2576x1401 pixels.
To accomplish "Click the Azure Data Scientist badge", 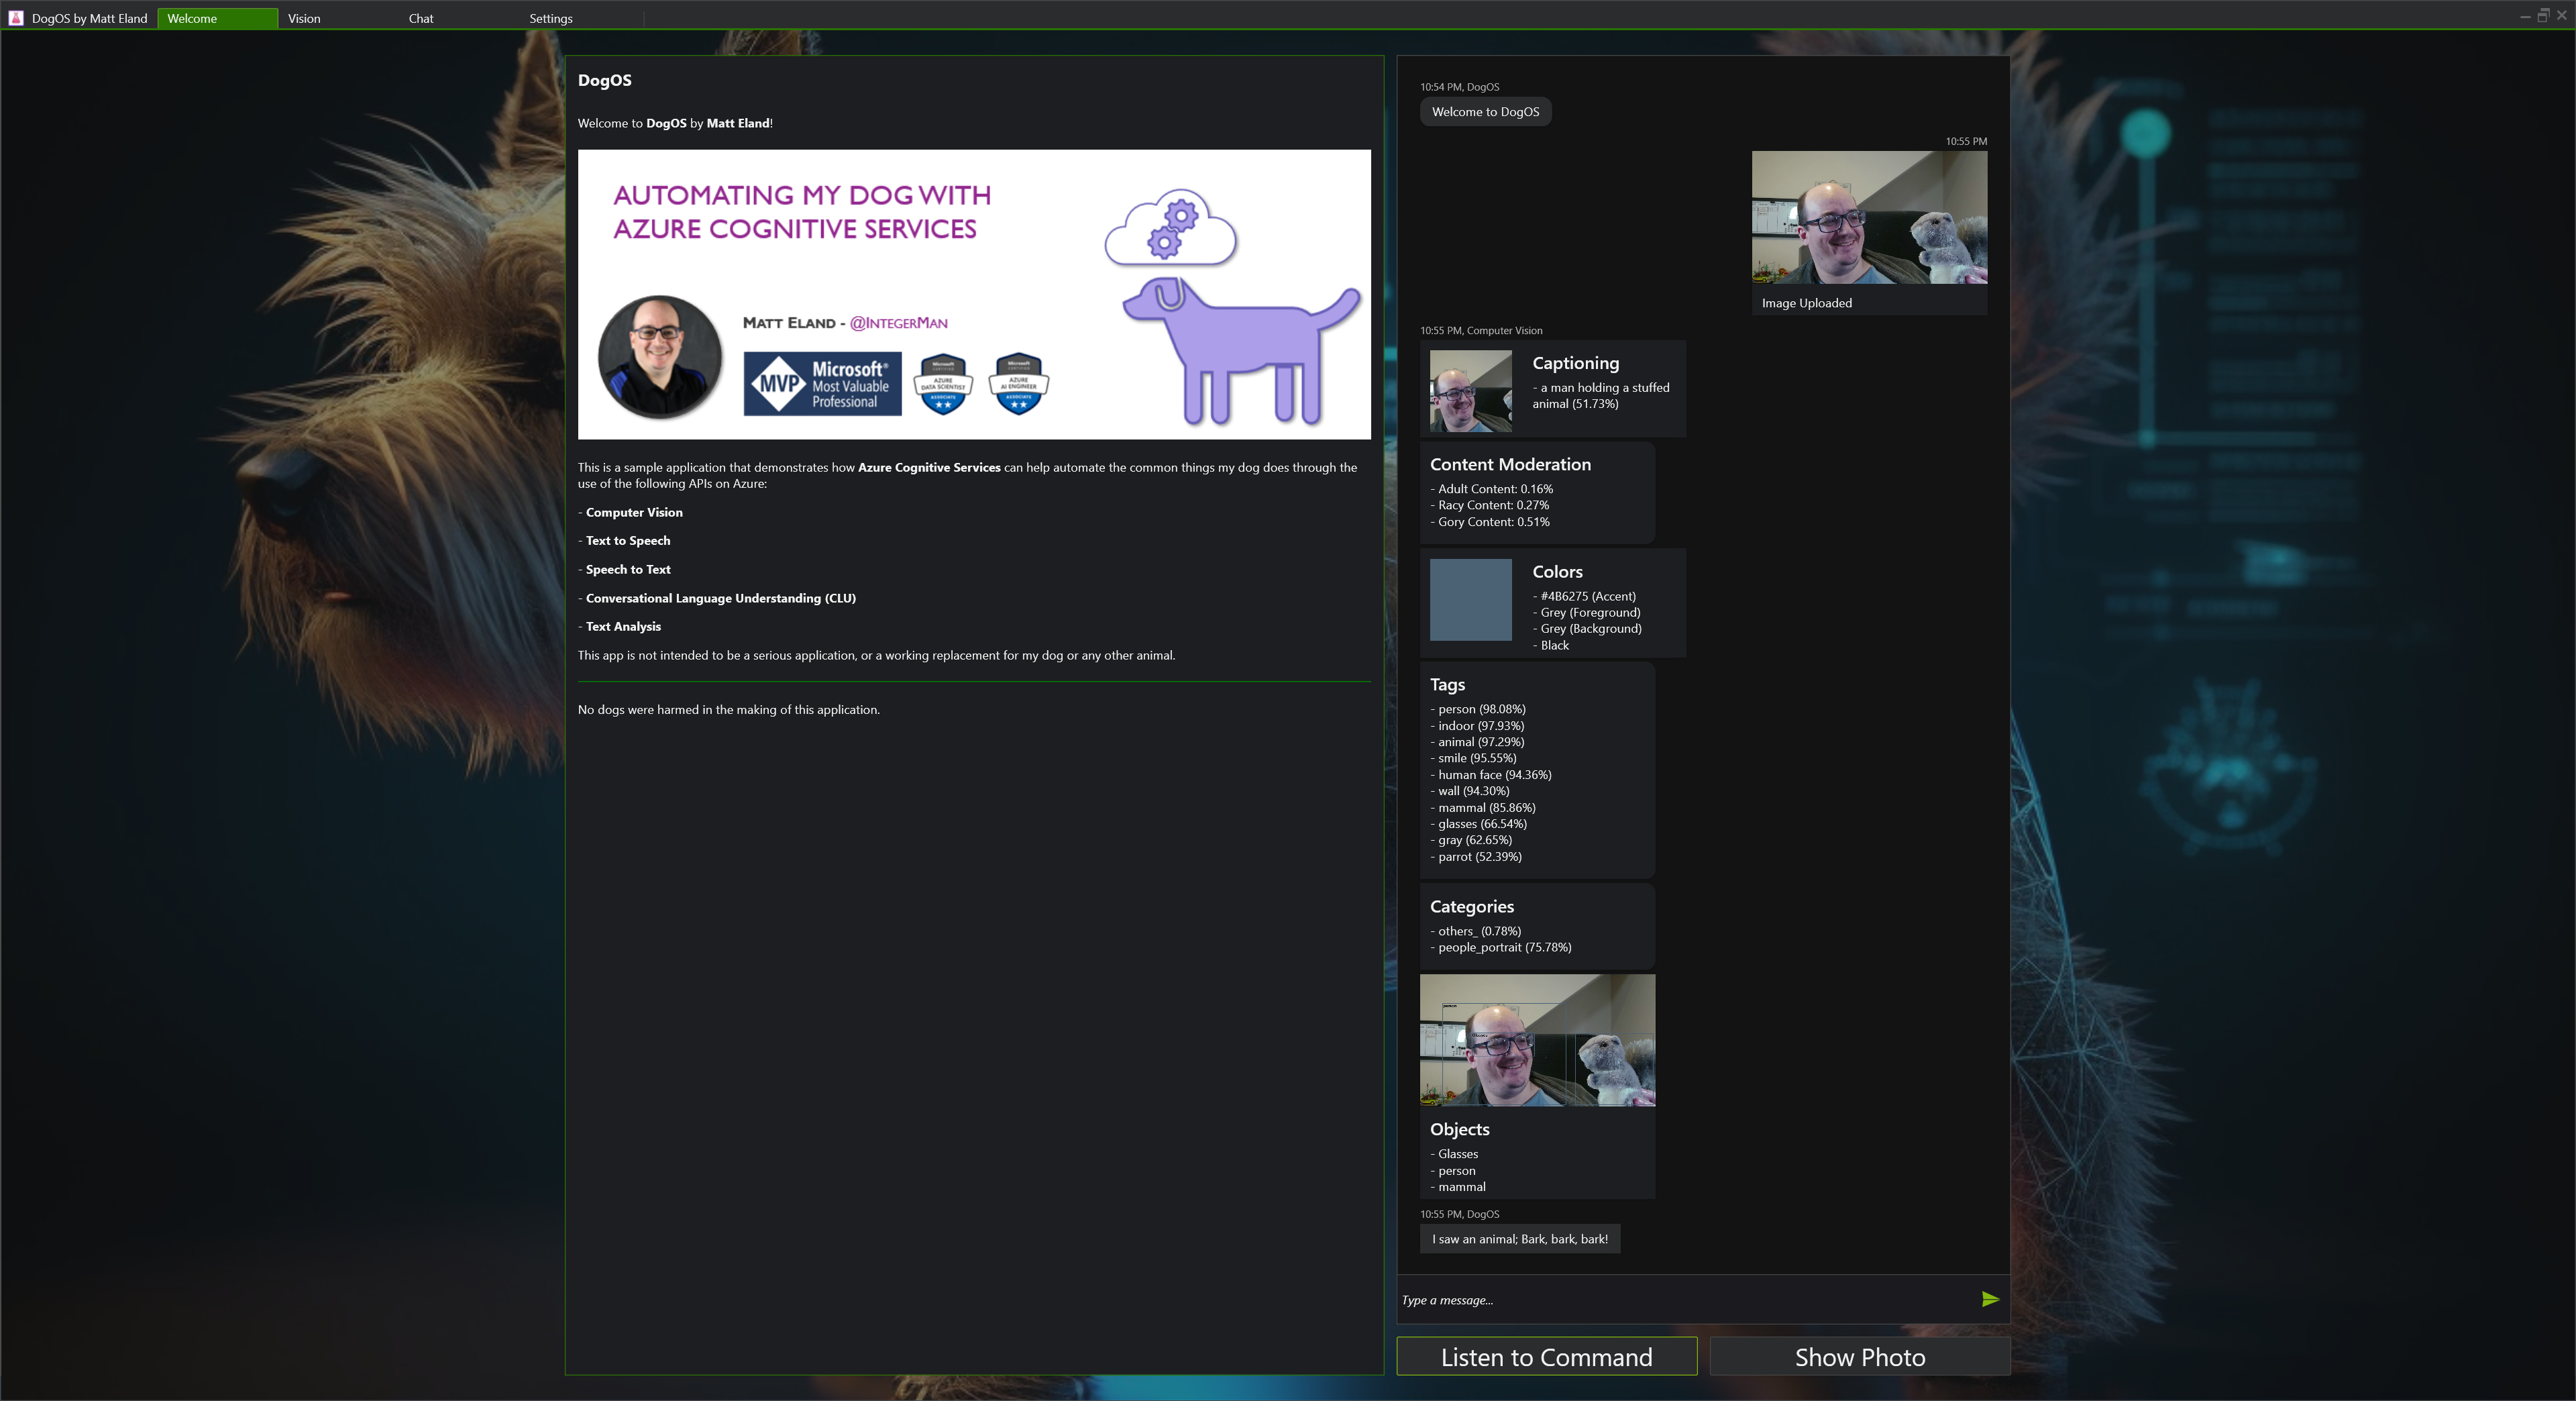I will (x=943, y=384).
